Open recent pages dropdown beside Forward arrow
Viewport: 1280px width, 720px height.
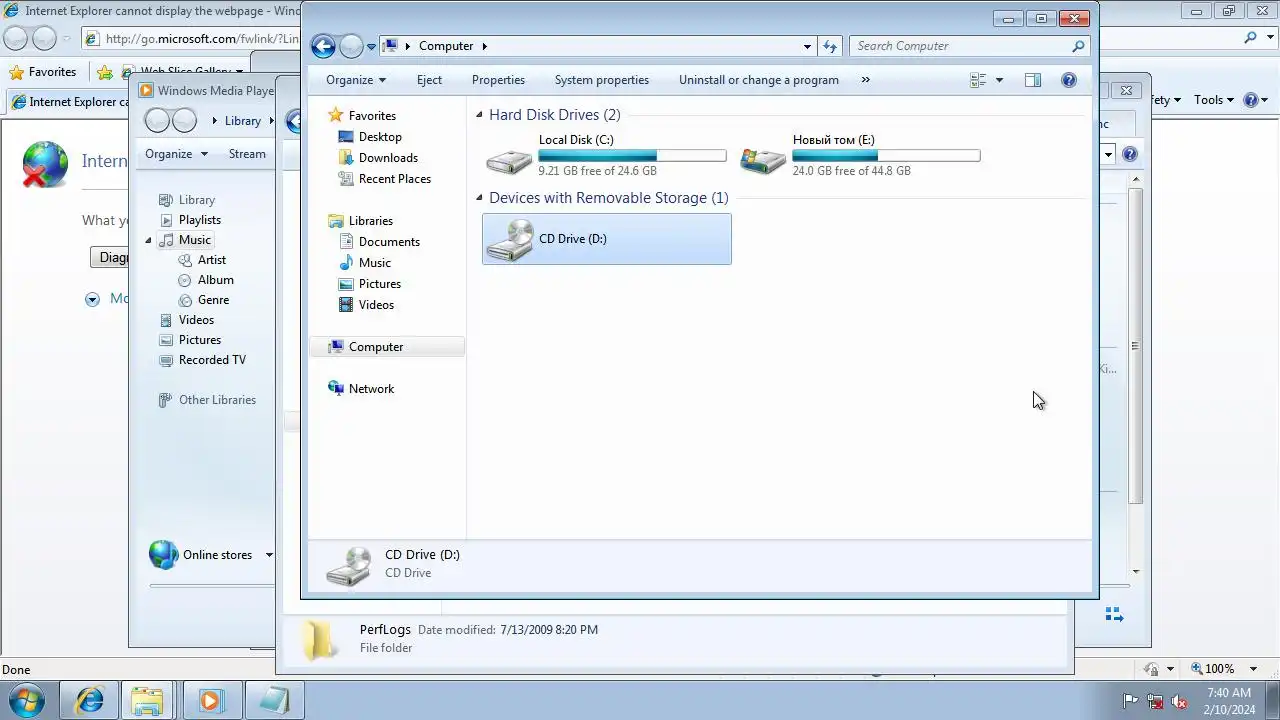pyautogui.click(x=371, y=47)
